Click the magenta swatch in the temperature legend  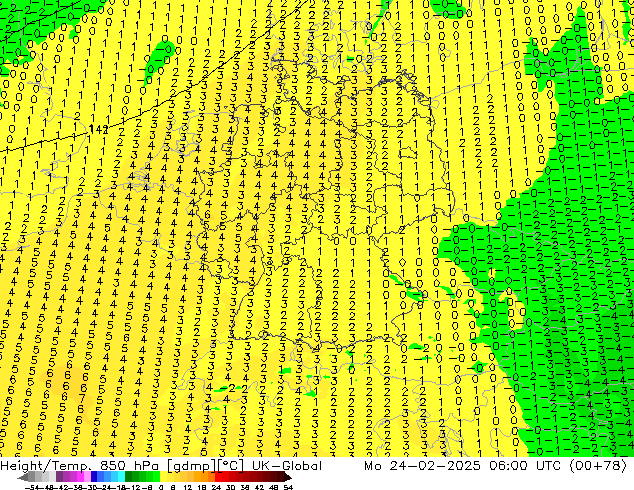[80, 477]
